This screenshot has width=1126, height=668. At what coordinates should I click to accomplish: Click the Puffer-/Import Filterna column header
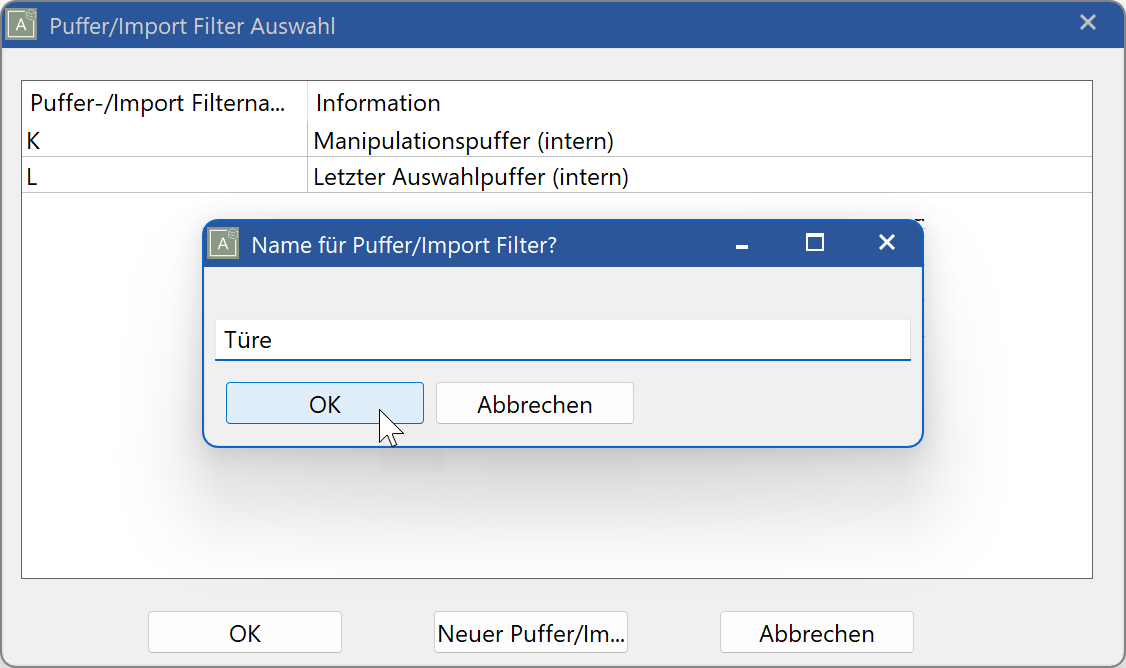pyautogui.click(x=160, y=103)
